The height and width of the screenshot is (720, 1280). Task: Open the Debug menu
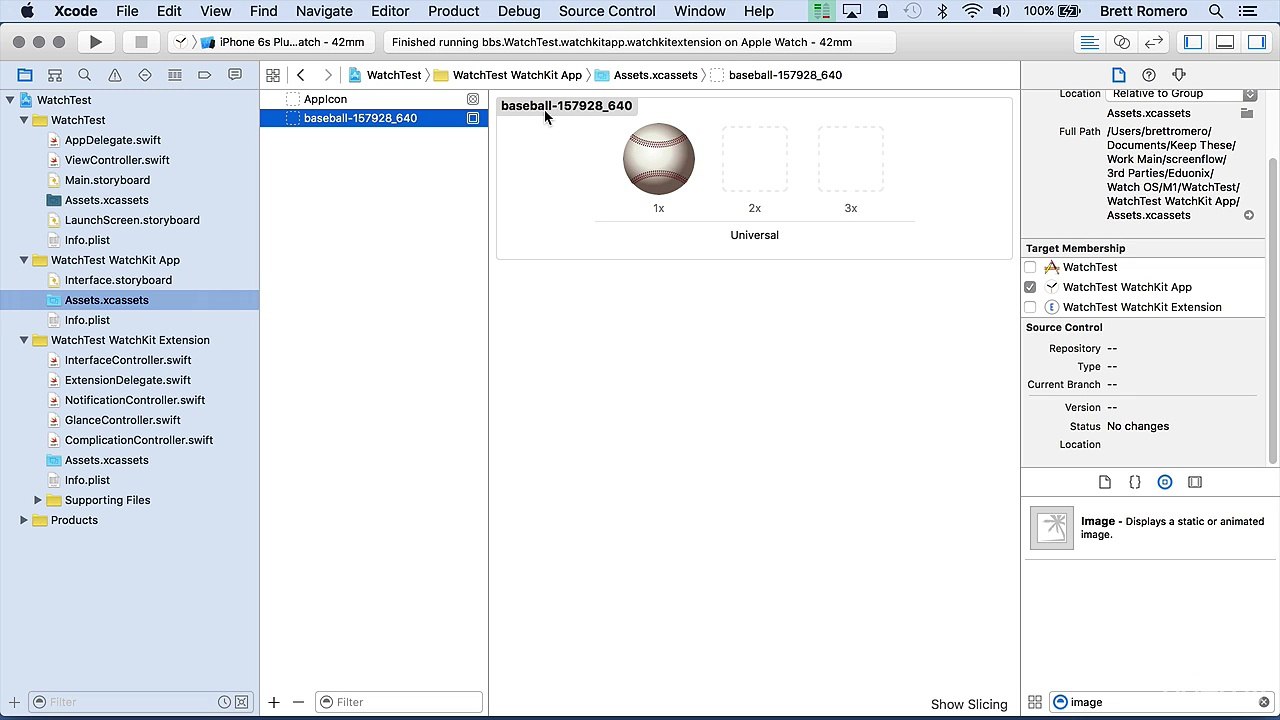[x=519, y=11]
